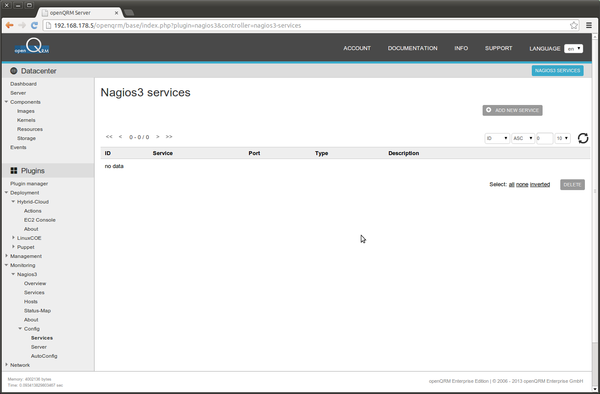Open the Documentation menu
The width and height of the screenshot is (600, 394).
tap(412, 48)
